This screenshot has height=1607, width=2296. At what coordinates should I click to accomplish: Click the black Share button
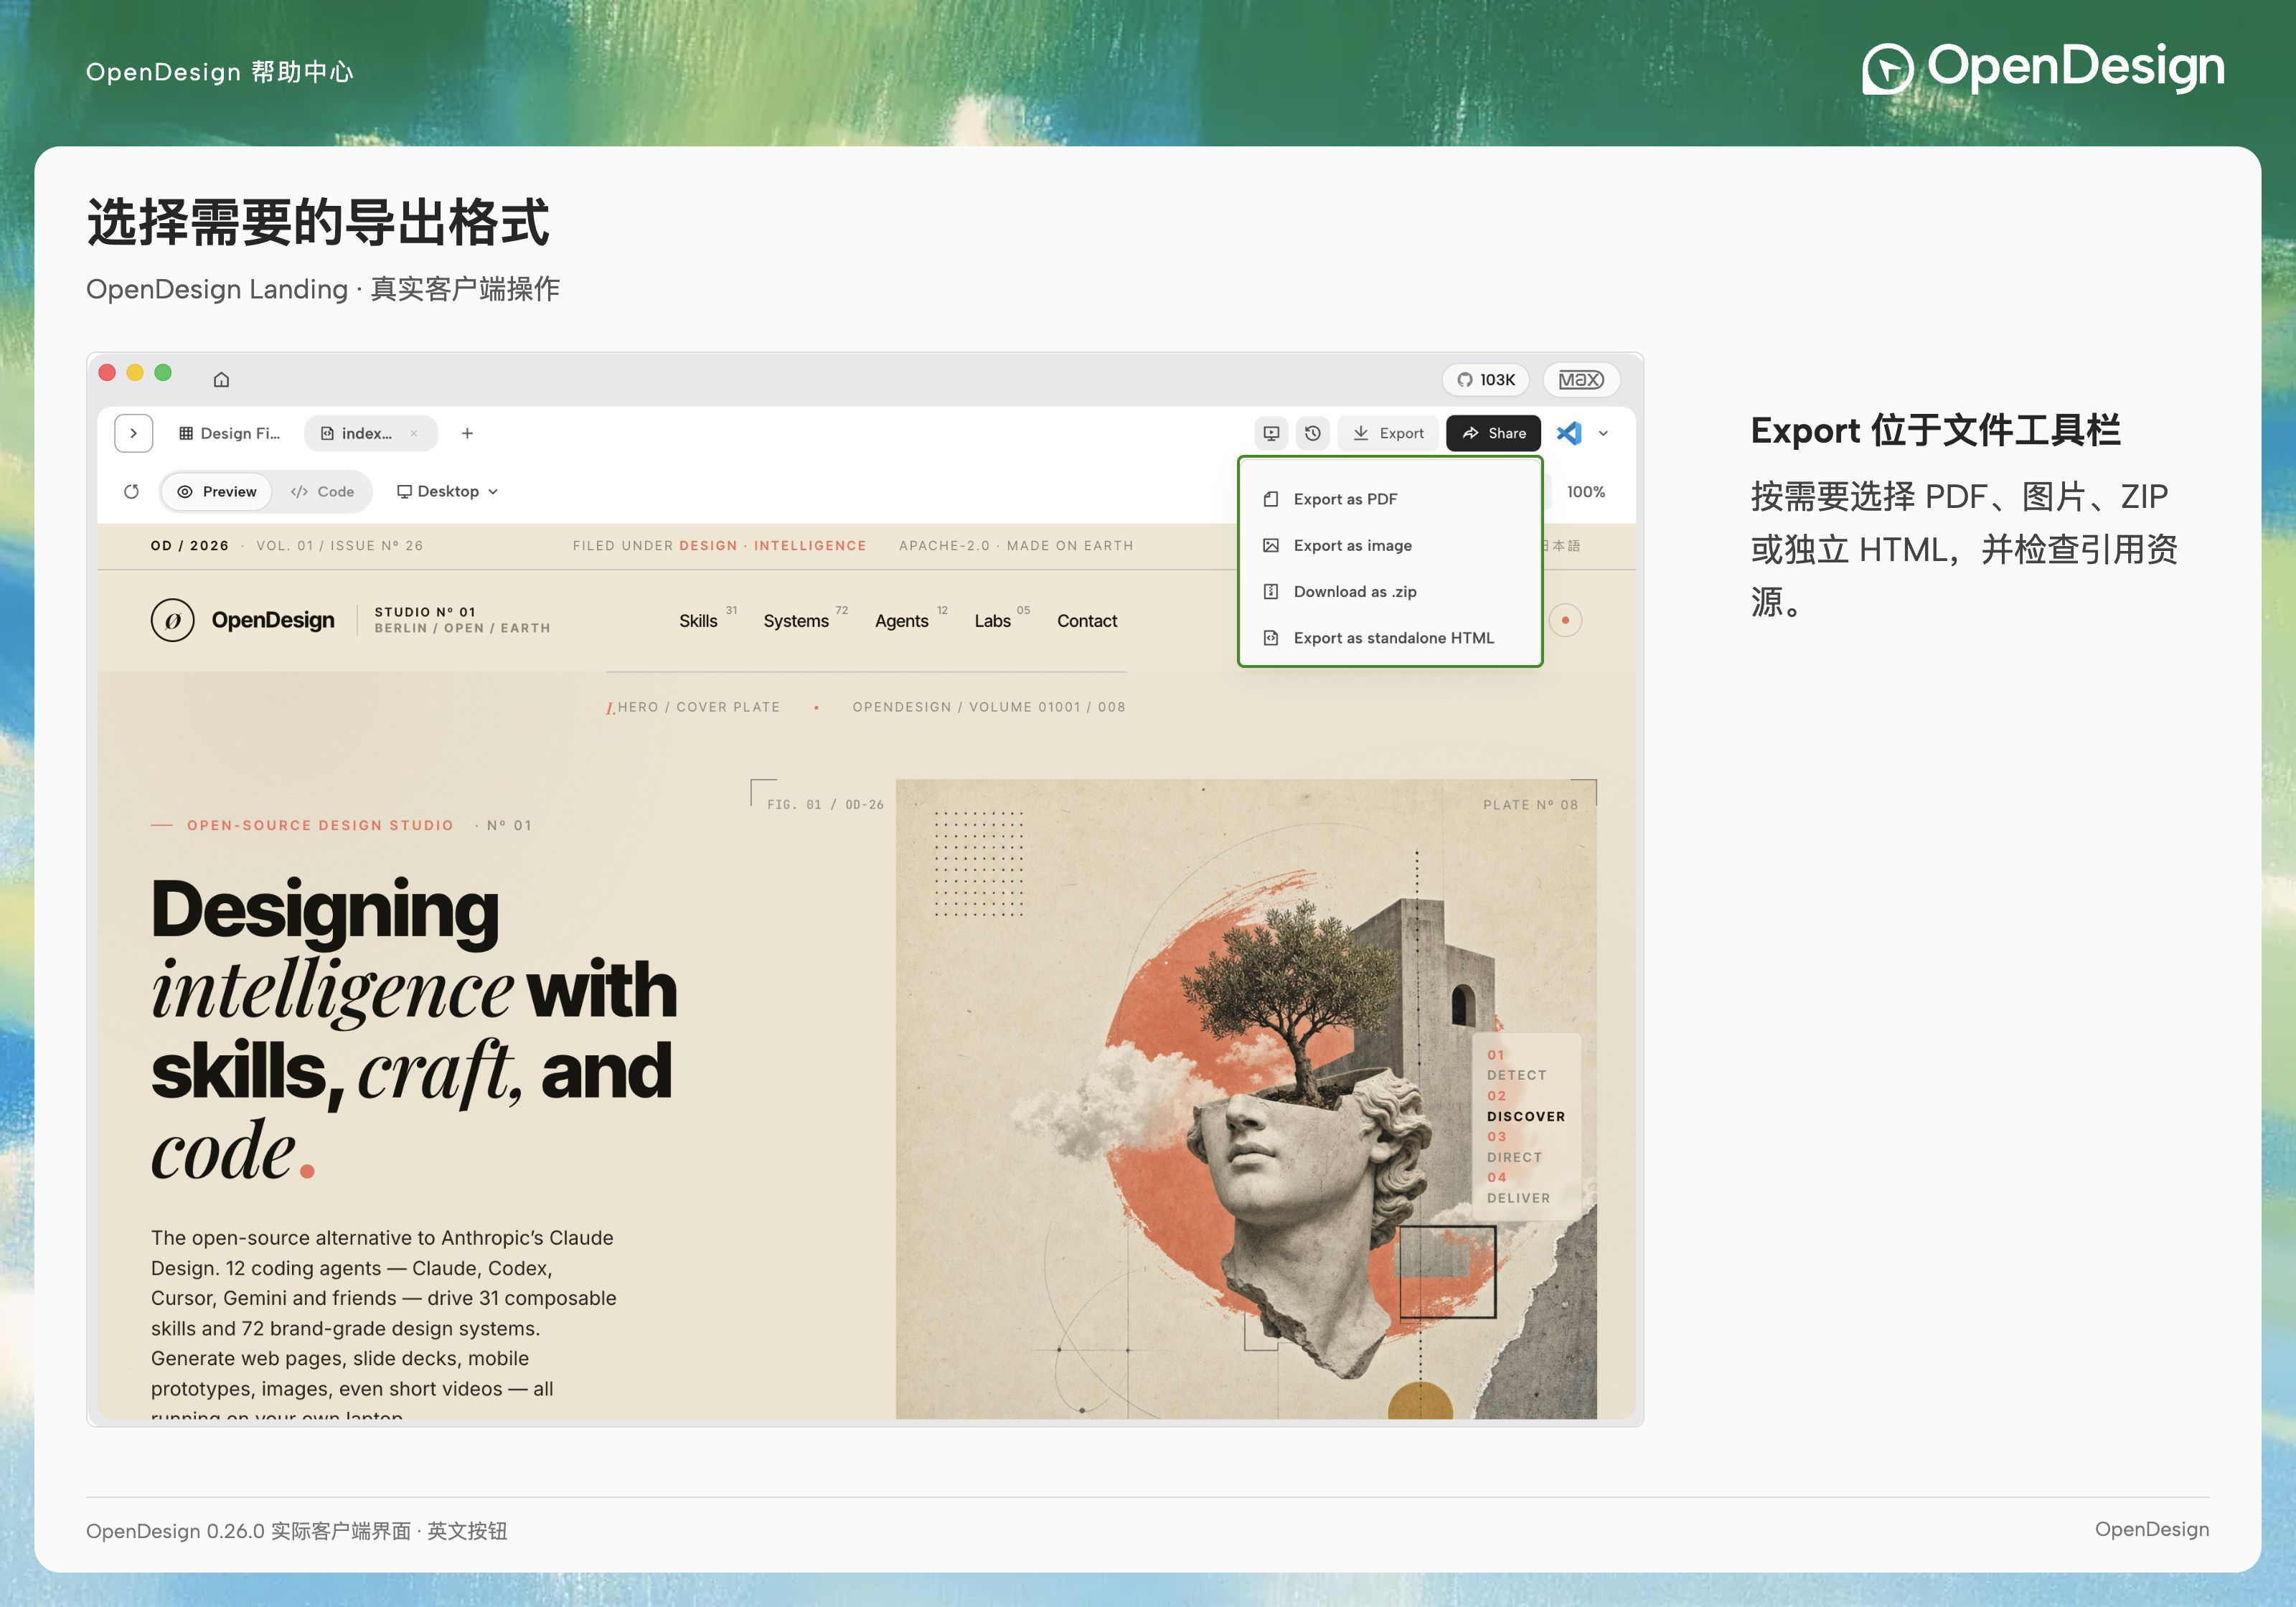tap(1493, 433)
